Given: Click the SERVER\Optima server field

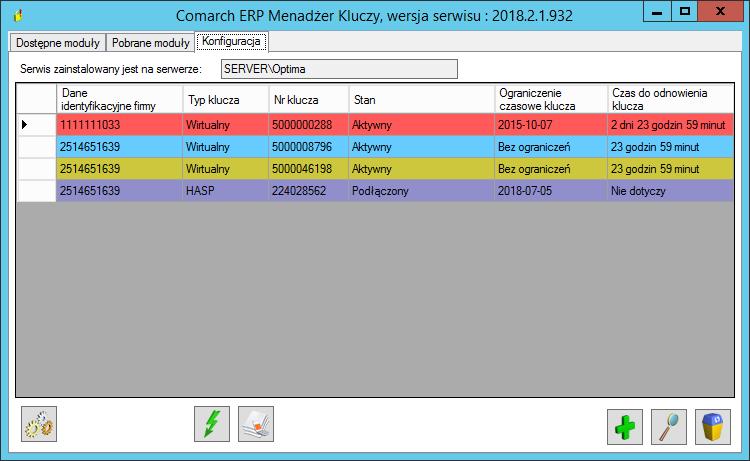Looking at the screenshot, I should point(339,69).
